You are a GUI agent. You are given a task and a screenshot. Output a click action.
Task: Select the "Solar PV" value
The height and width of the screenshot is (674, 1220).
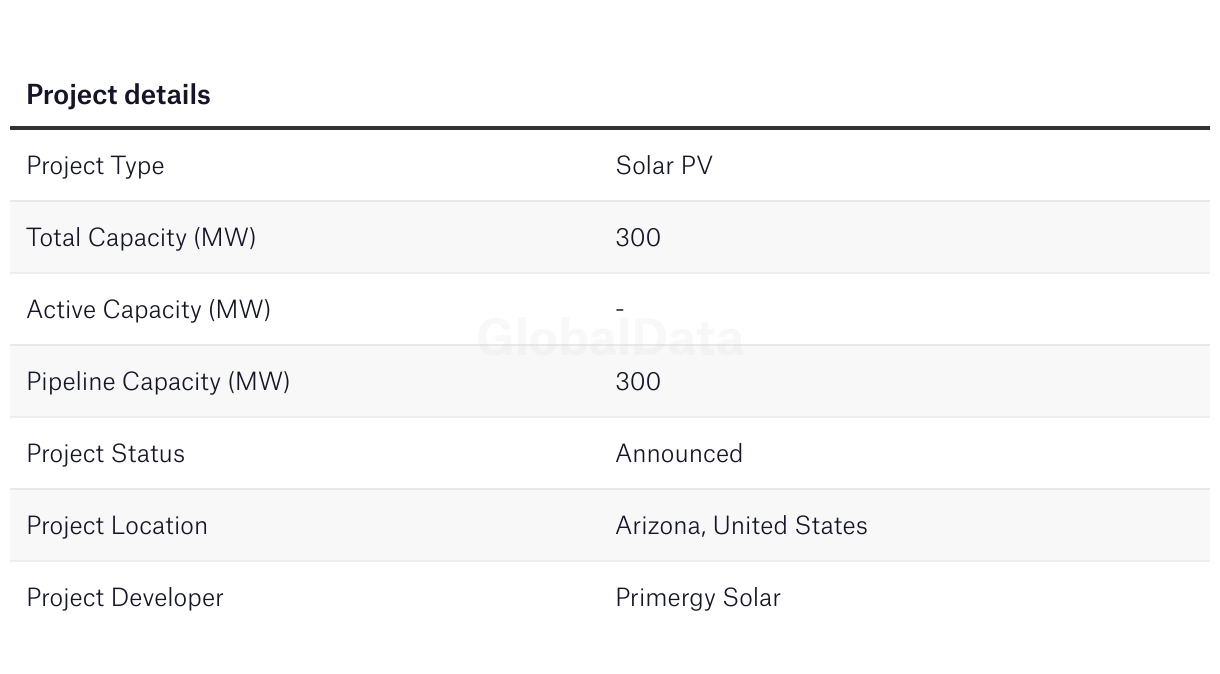[x=664, y=166]
